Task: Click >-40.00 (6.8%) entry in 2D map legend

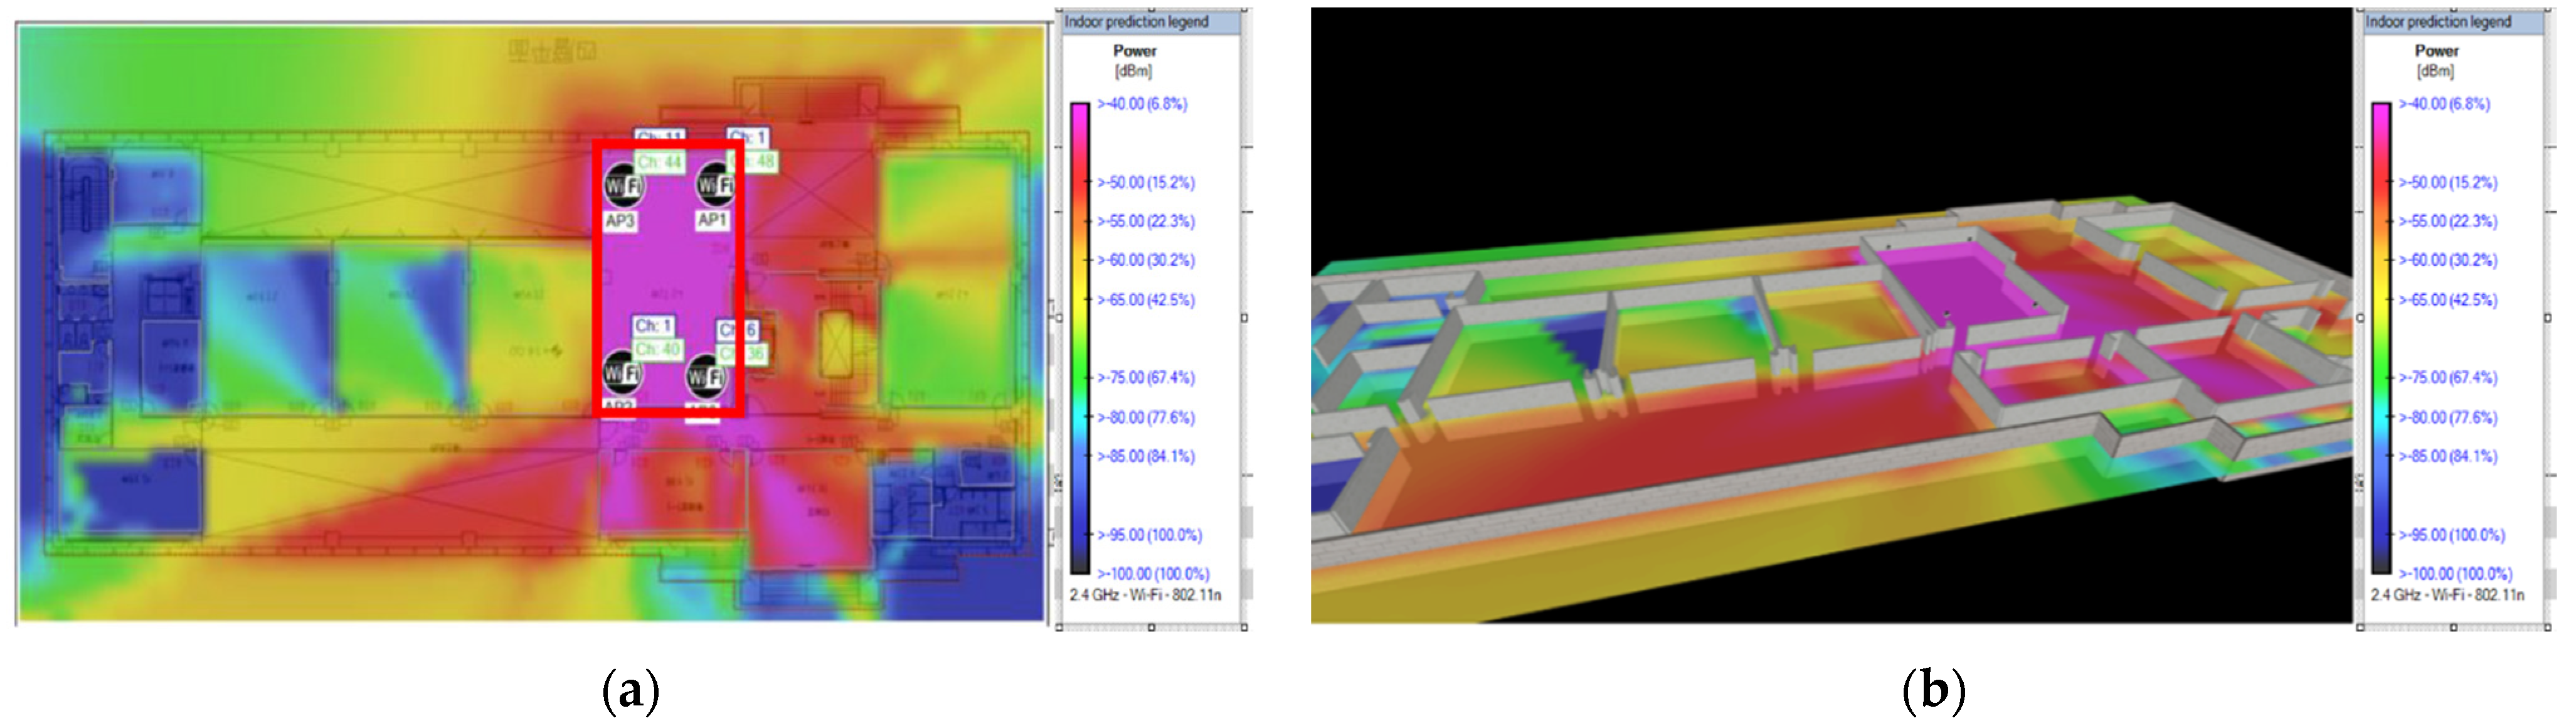Action: click(x=1142, y=104)
